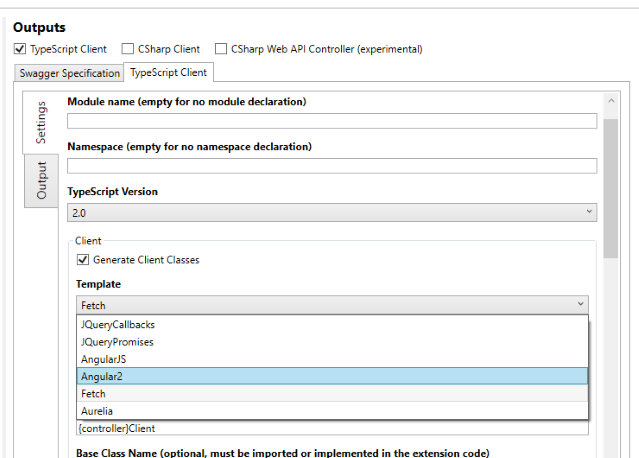Switch to the Swagger Specification tab
The height and width of the screenshot is (458, 639).
[x=69, y=73]
